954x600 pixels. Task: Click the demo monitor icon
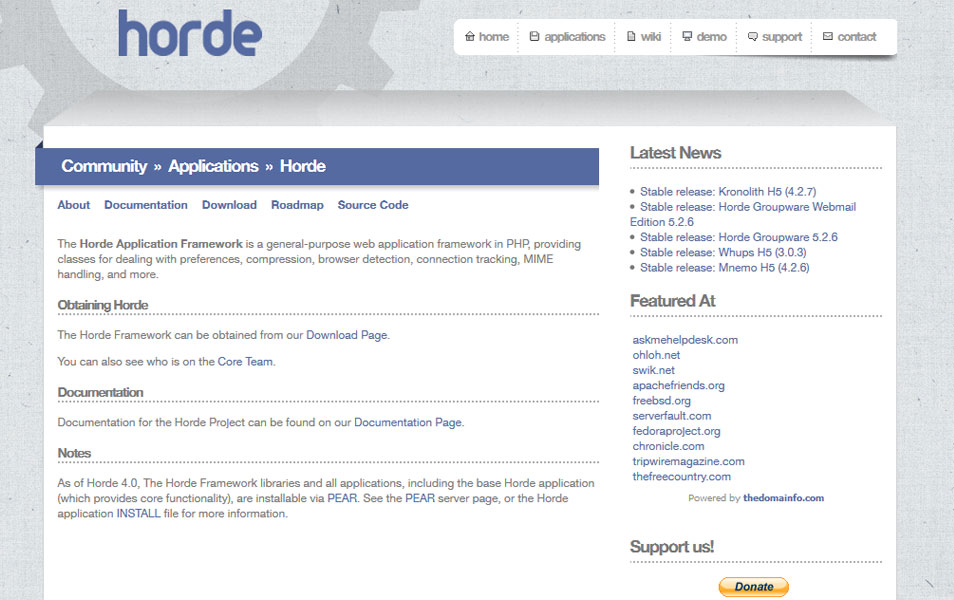(687, 37)
